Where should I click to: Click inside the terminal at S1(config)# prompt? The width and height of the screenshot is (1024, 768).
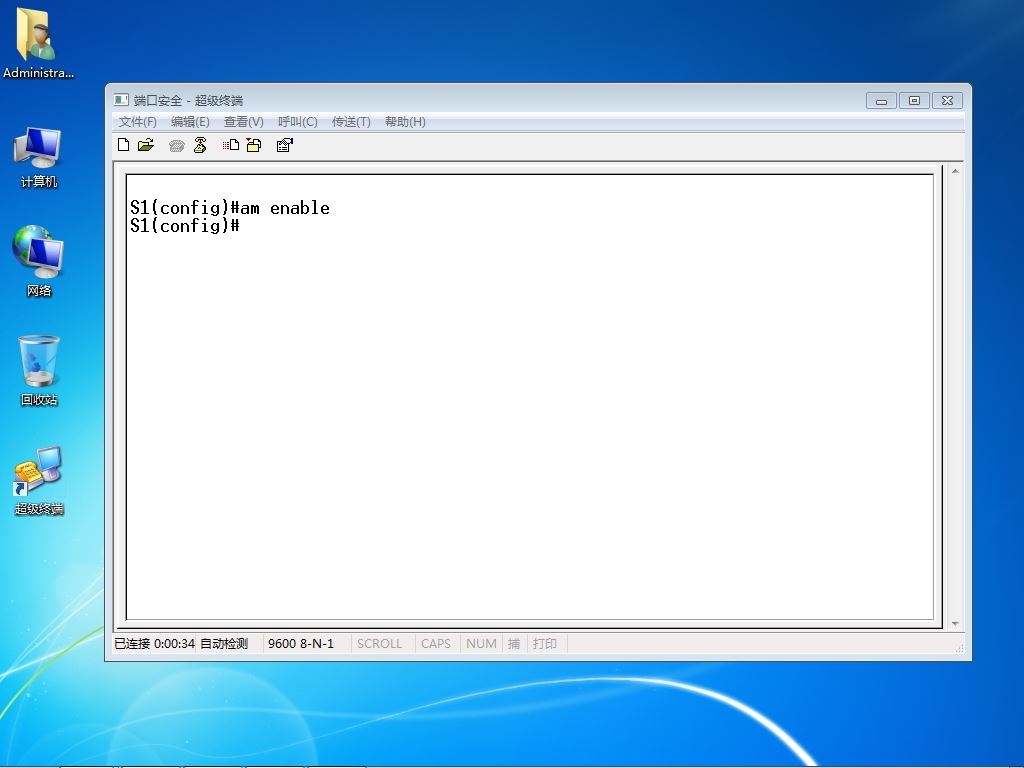click(185, 226)
